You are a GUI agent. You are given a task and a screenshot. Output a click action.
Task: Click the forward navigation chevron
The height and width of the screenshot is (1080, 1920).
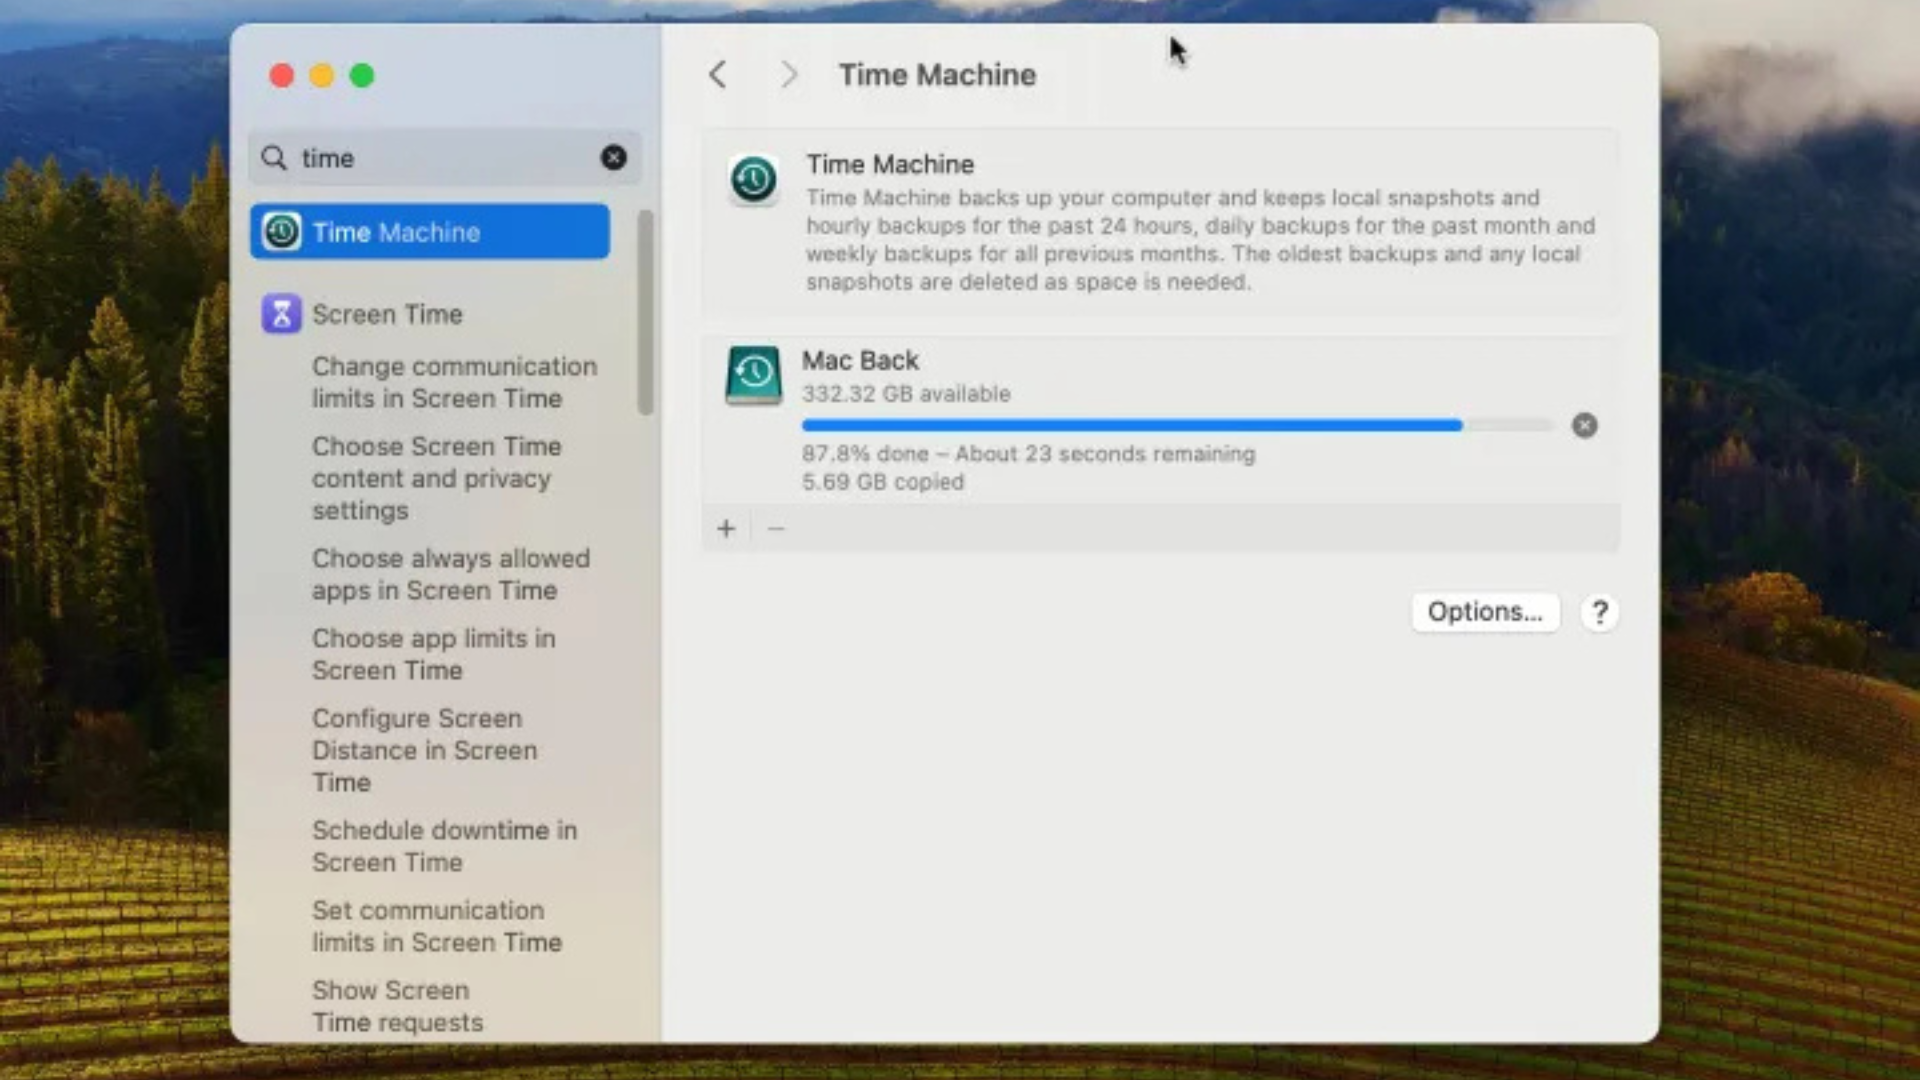789,74
